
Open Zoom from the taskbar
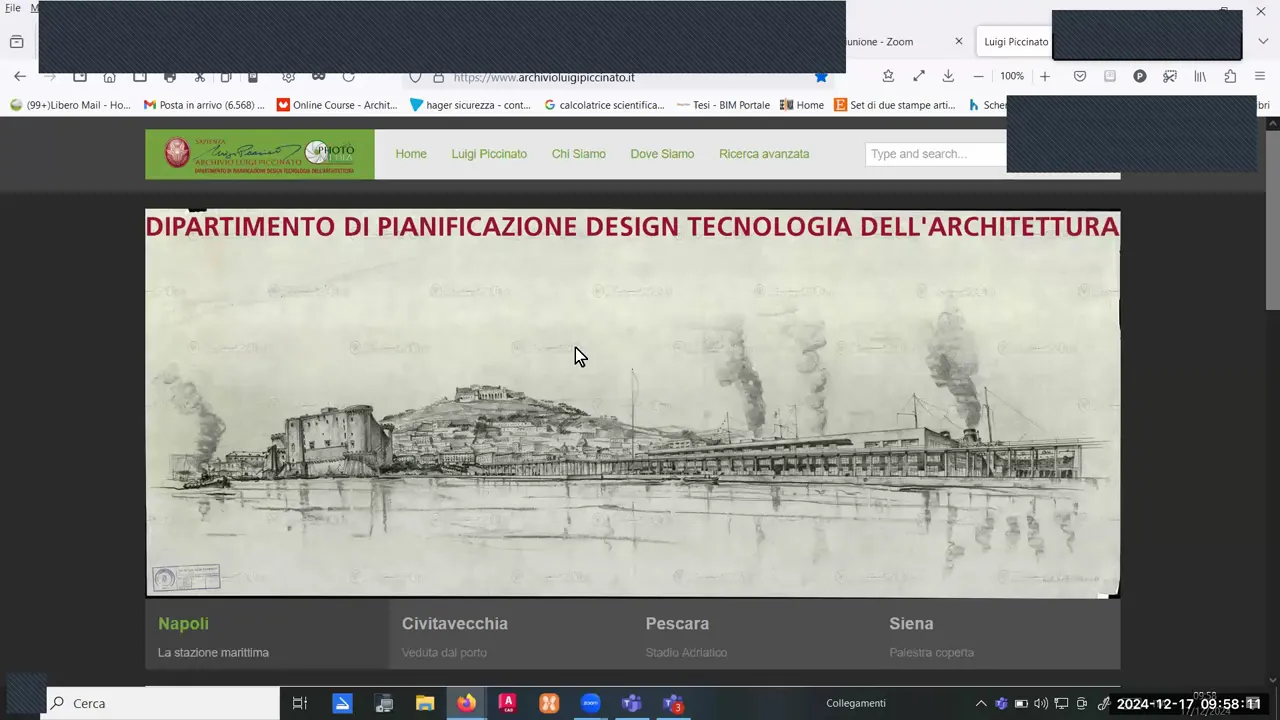coord(590,703)
